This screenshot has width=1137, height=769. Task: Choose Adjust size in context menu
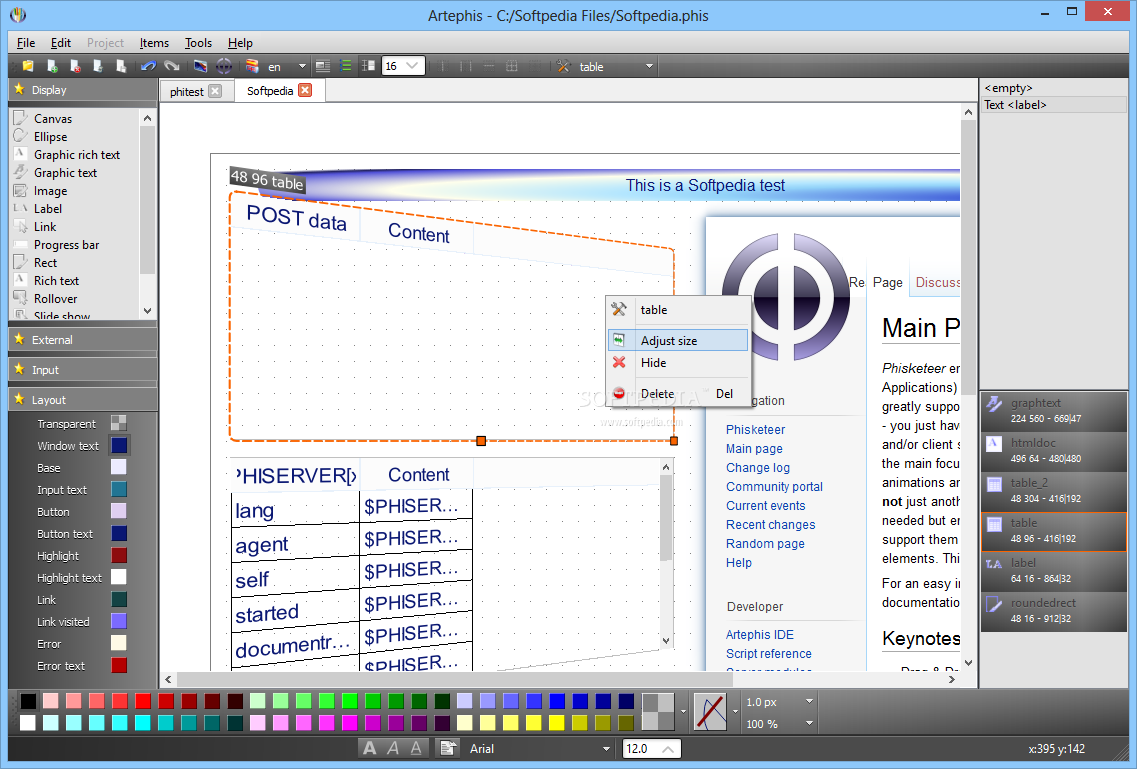[678, 340]
